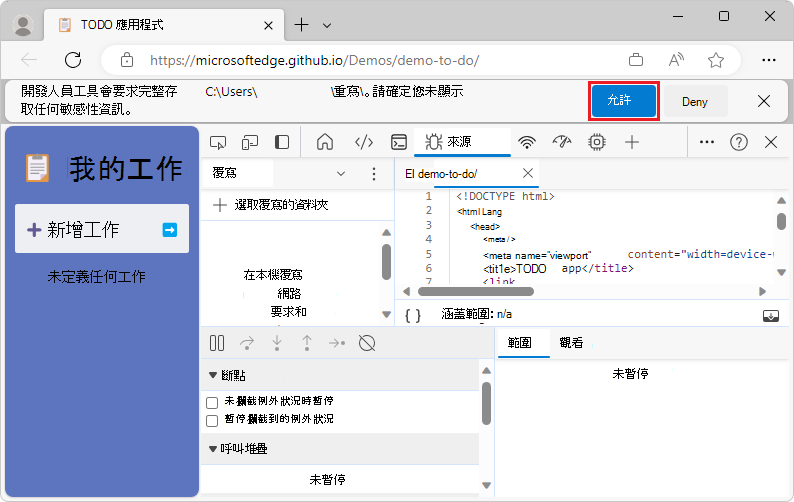Click the browser address bar URL
The image size is (794, 502).
point(315,60)
